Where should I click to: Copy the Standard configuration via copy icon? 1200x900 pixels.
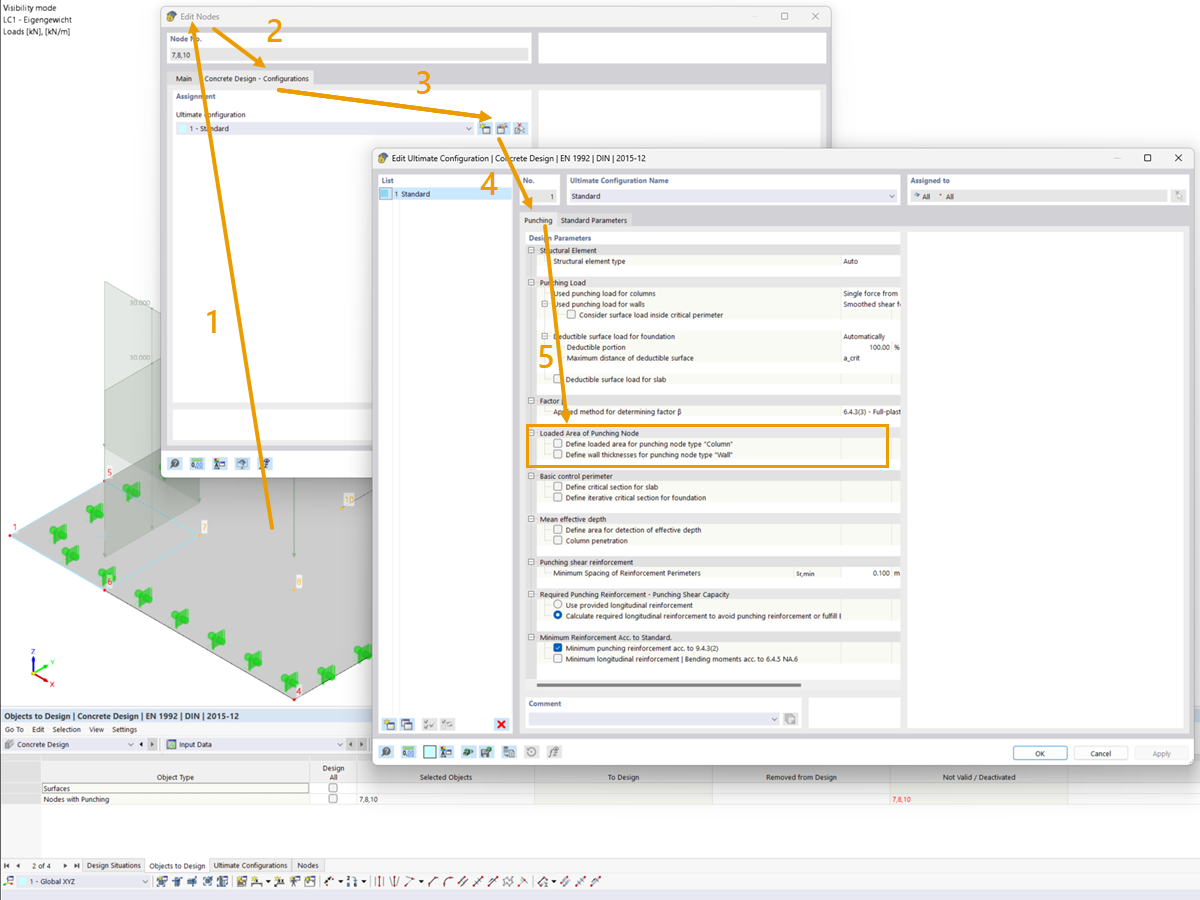click(x=407, y=723)
